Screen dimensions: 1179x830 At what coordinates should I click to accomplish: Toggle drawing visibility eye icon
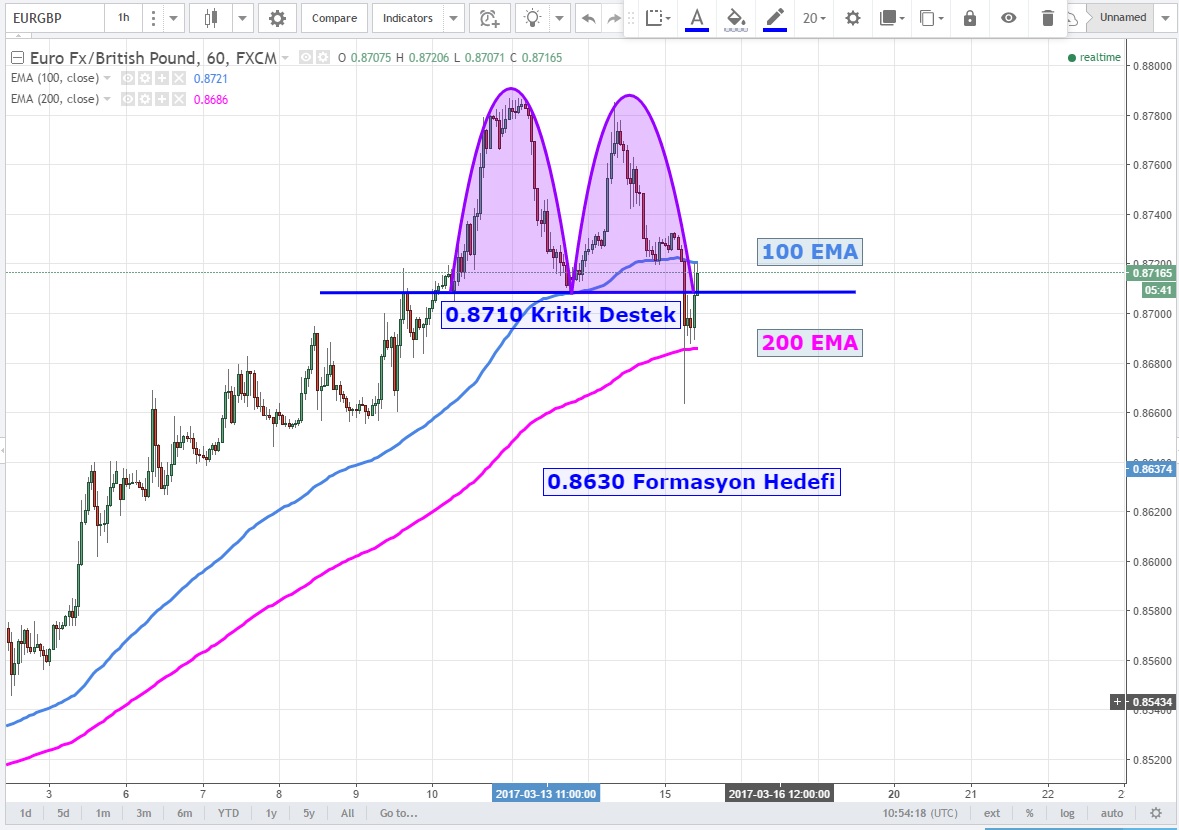tap(1009, 18)
